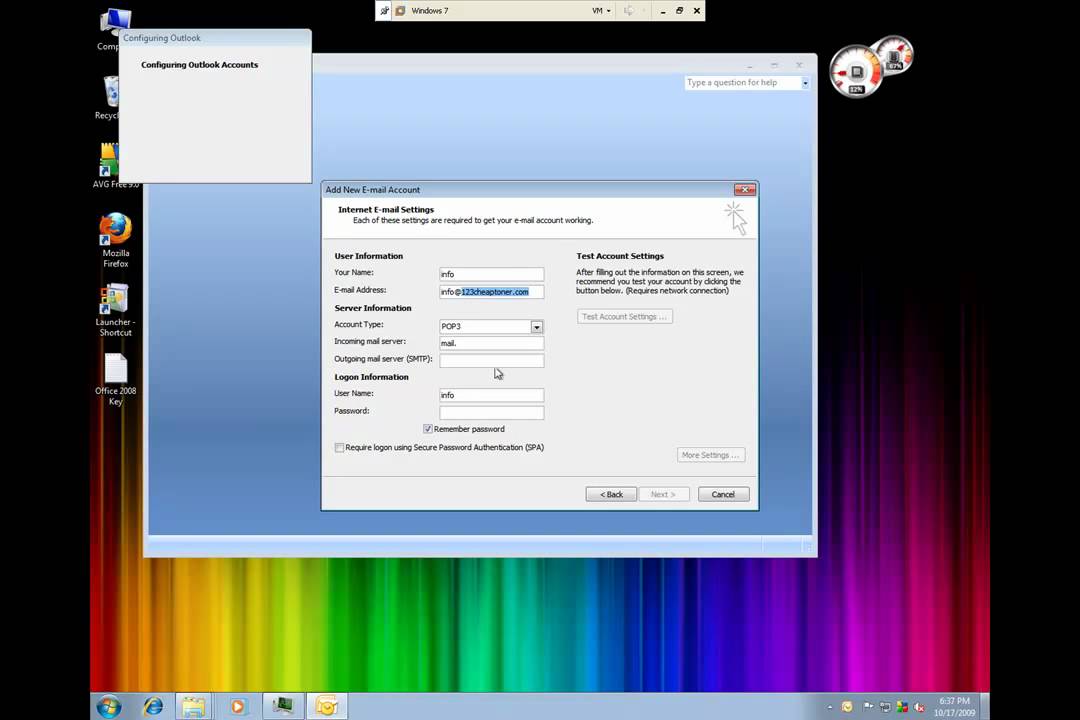The width and height of the screenshot is (1080, 720).
Task: Open Mozilla Firefox desktop shortcut
Action: pos(115,240)
